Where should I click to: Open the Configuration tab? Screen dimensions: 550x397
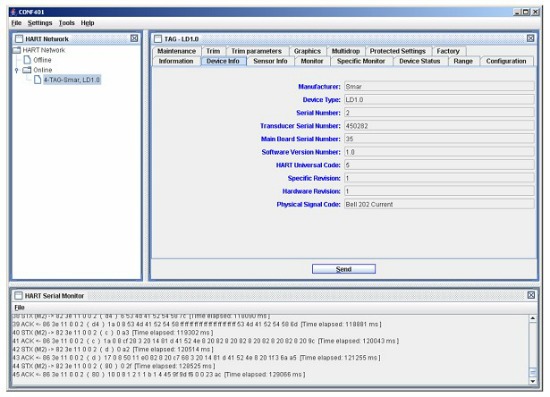(506, 61)
